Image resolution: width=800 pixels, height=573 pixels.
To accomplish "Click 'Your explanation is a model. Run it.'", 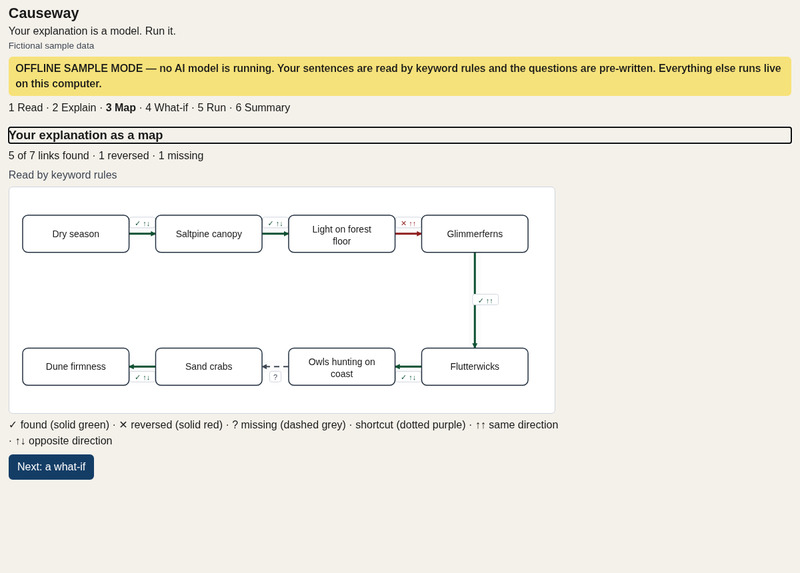I will pyautogui.click(x=92, y=31).
